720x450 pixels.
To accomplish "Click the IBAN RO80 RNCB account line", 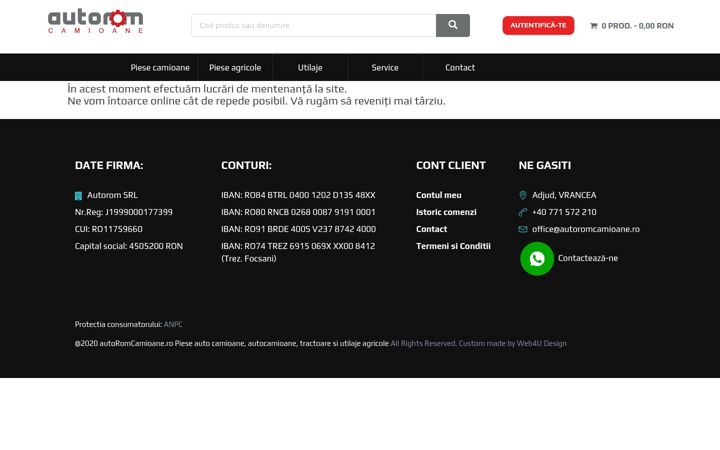I will (298, 212).
